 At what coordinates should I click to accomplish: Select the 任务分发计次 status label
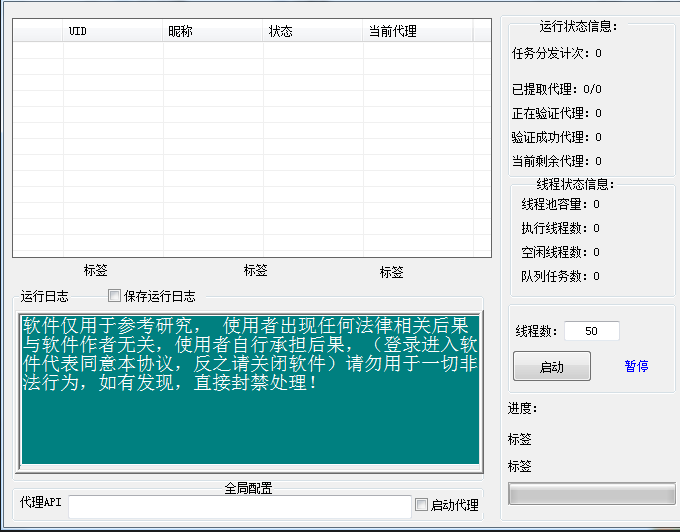point(556,53)
